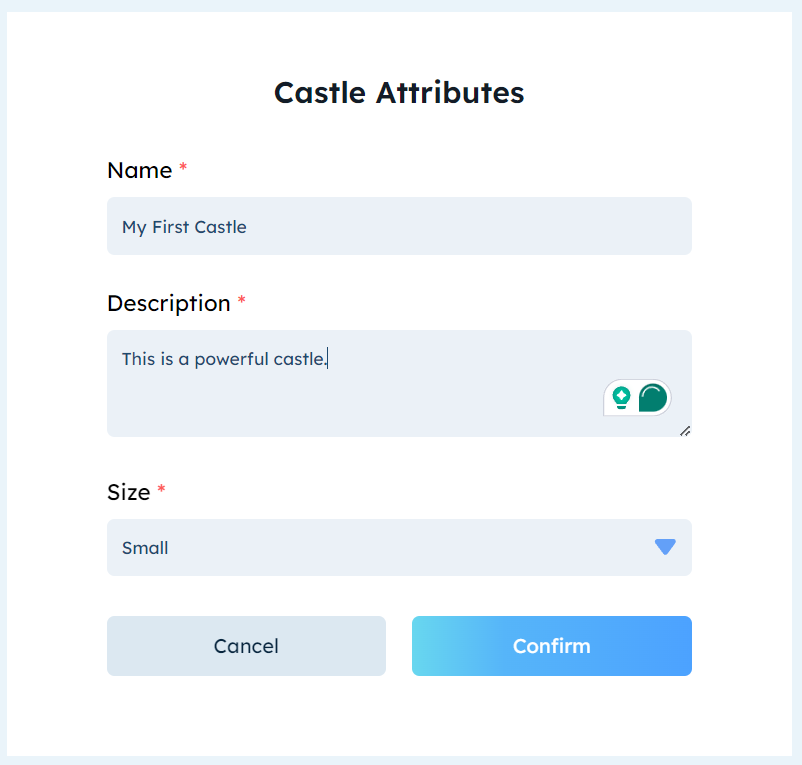Viewport: 802px width, 765px height.
Task: Expand the Size combo box showing Small
Action: click(400, 547)
